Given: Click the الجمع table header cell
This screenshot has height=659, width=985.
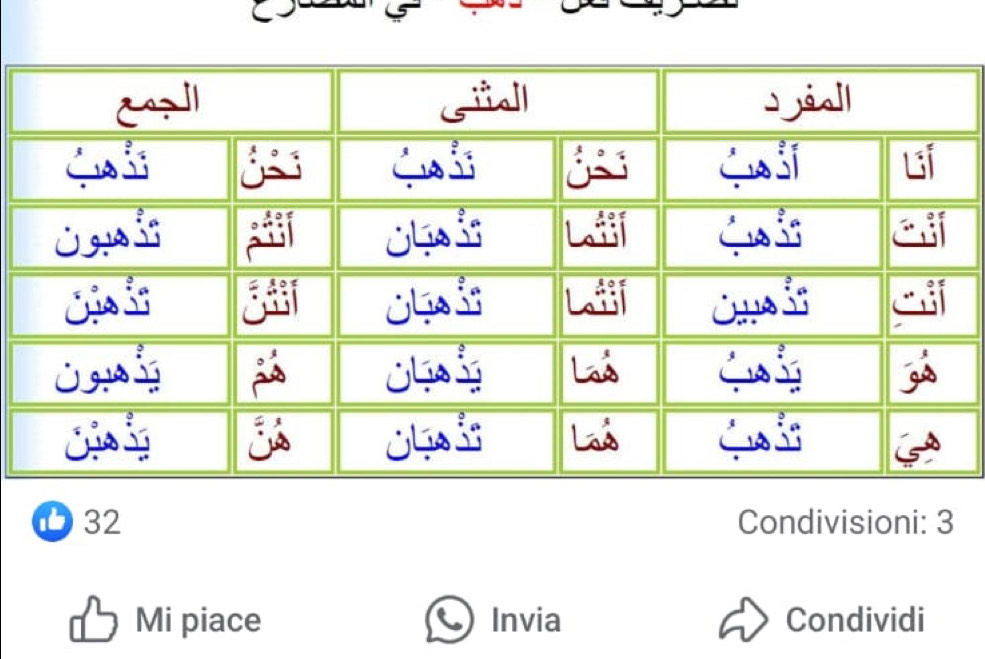Looking at the screenshot, I should pyautogui.click(x=171, y=101).
